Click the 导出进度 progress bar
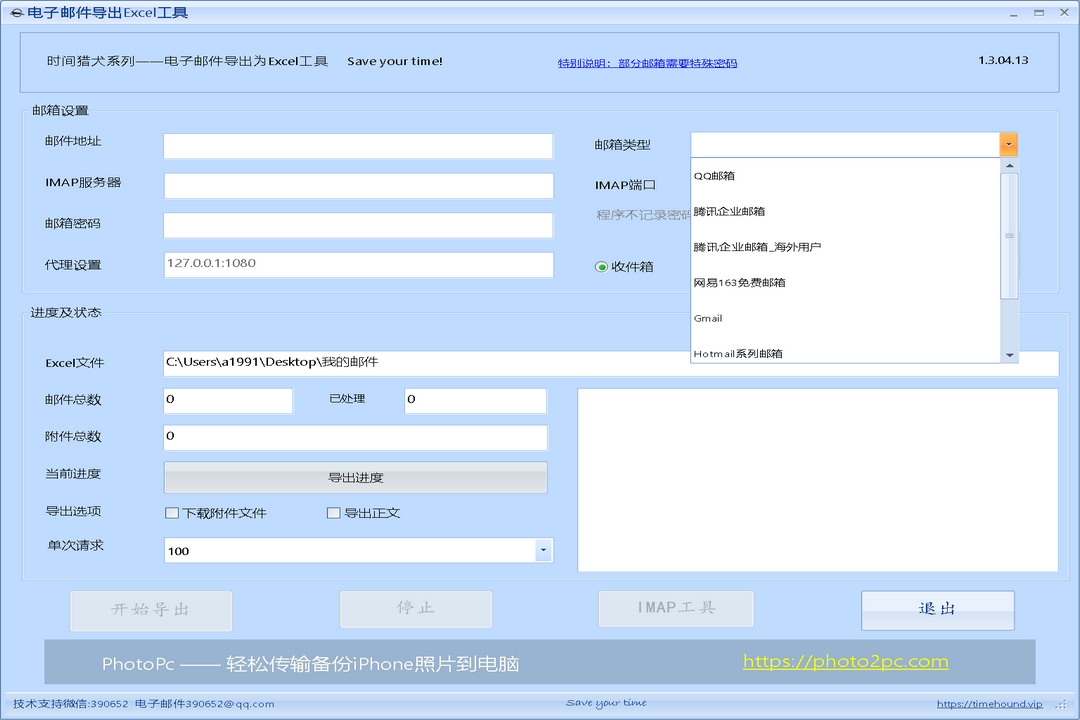 coord(355,477)
